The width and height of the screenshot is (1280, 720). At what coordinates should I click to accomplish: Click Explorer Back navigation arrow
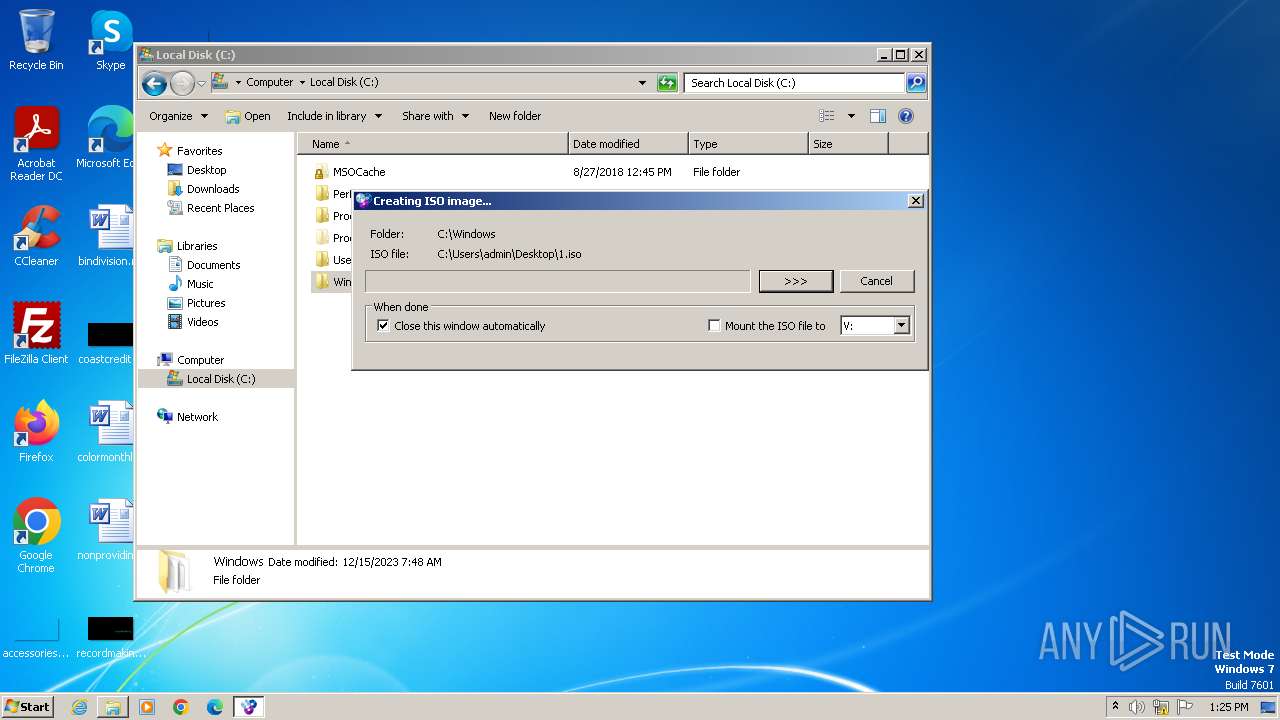pos(154,83)
